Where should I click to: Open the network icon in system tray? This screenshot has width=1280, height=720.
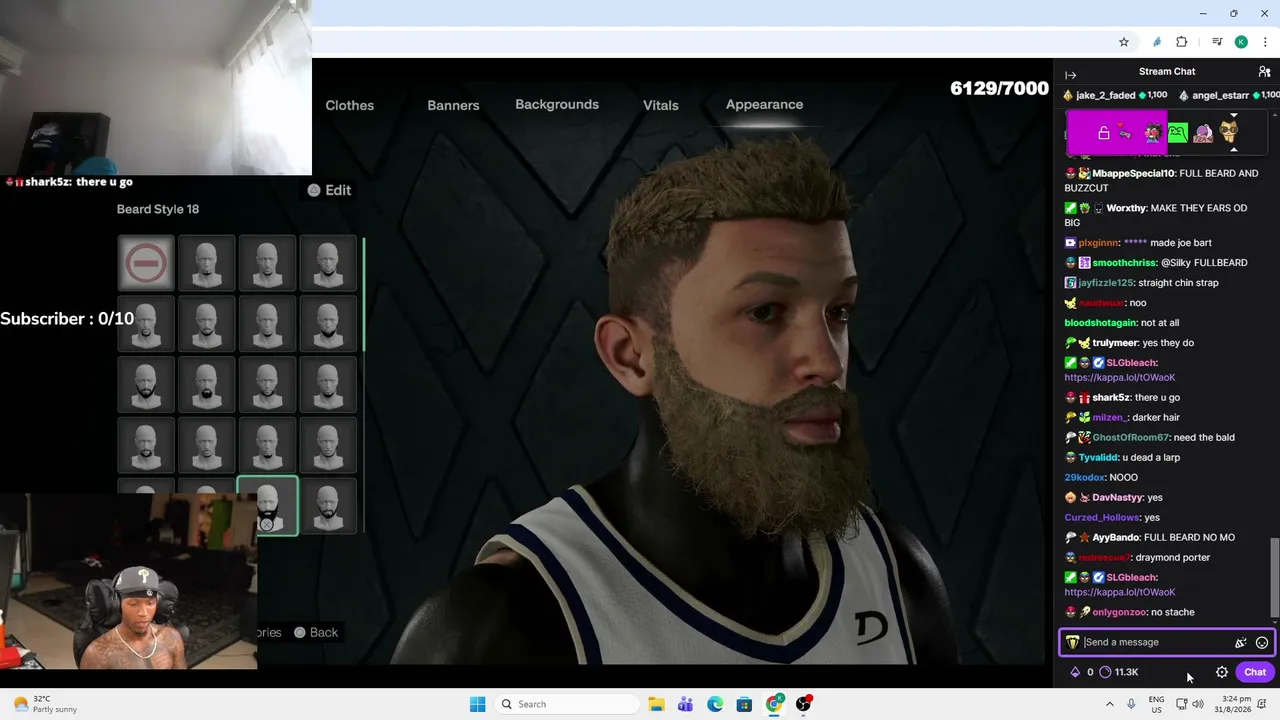[1181, 704]
